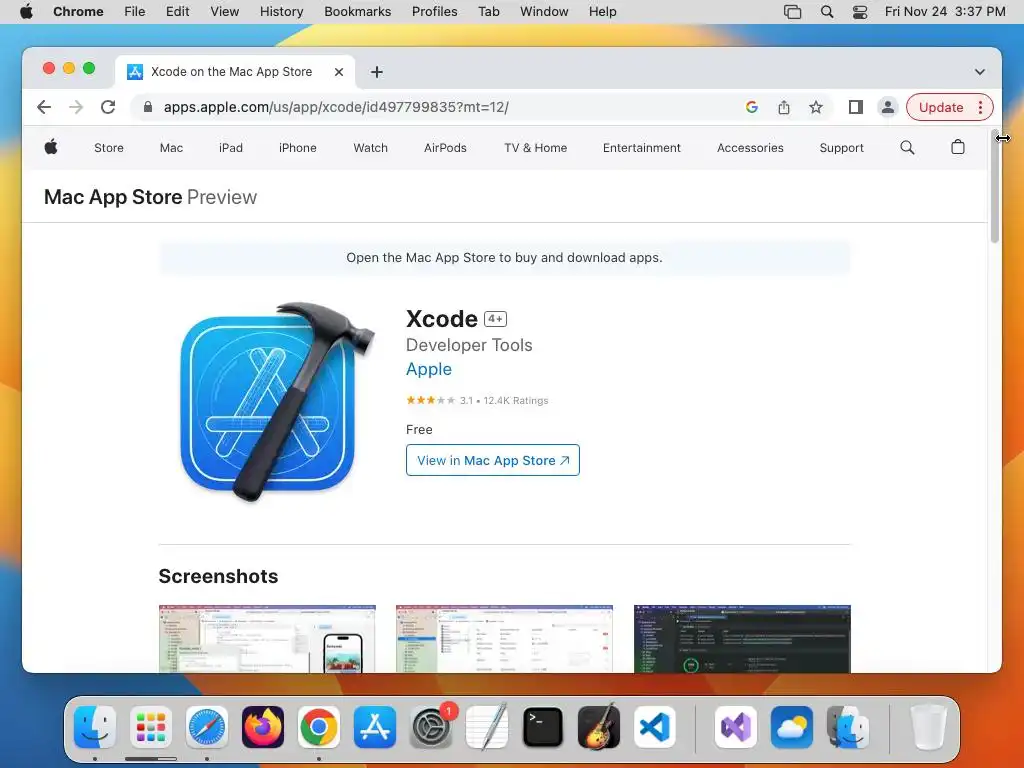Open the dark-themed third screenshot thumbnail
Image resolution: width=1024 pixels, height=768 pixels.
pyautogui.click(x=742, y=639)
